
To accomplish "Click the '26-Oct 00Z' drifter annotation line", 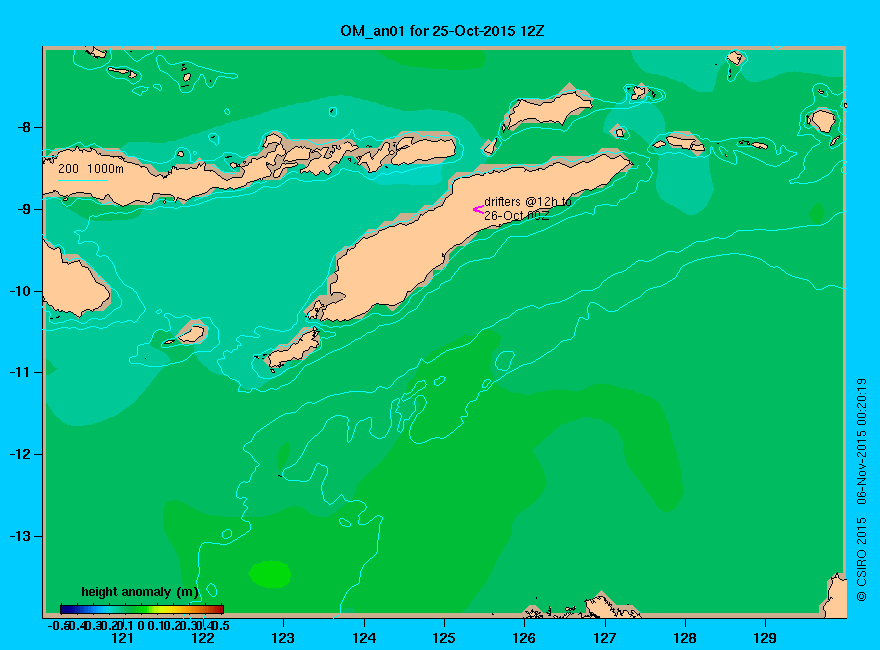I will 517,216.
